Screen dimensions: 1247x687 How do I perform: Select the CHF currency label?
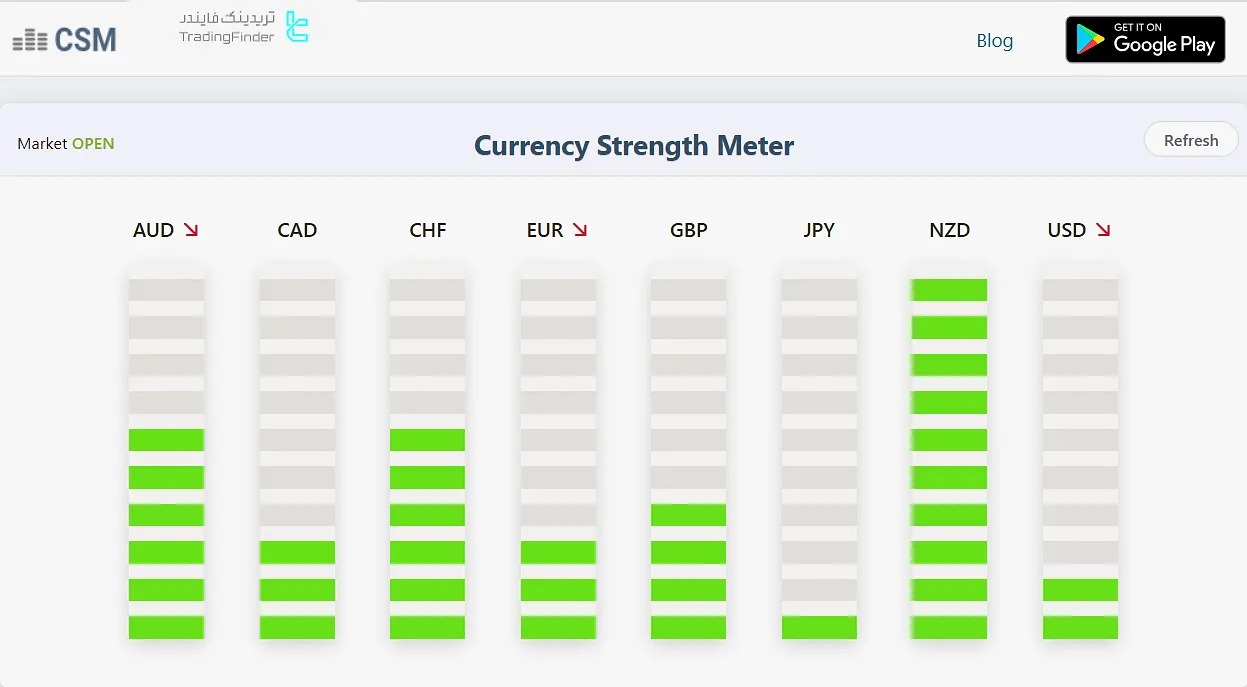tap(428, 230)
